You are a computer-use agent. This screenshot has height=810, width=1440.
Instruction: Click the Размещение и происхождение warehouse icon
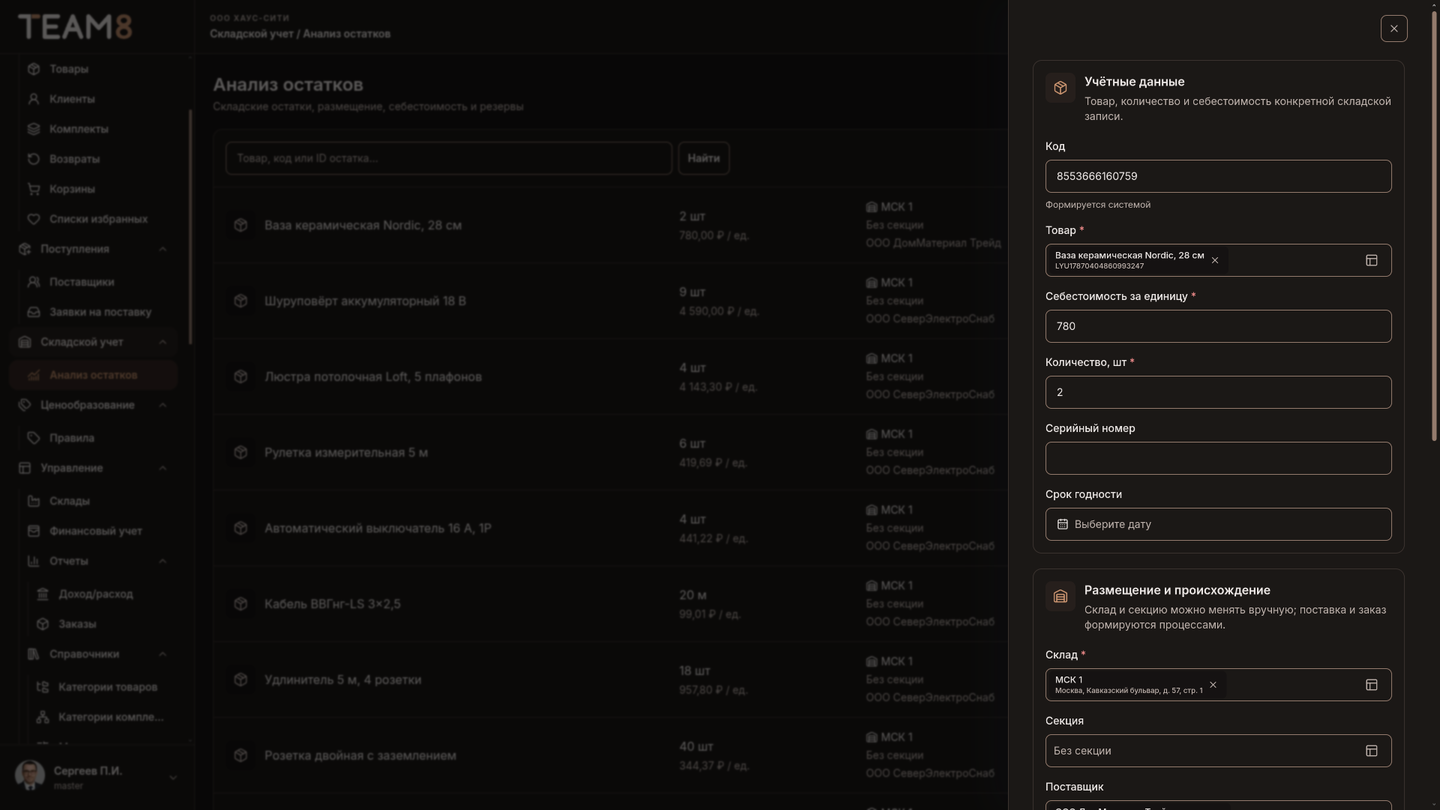1060,597
